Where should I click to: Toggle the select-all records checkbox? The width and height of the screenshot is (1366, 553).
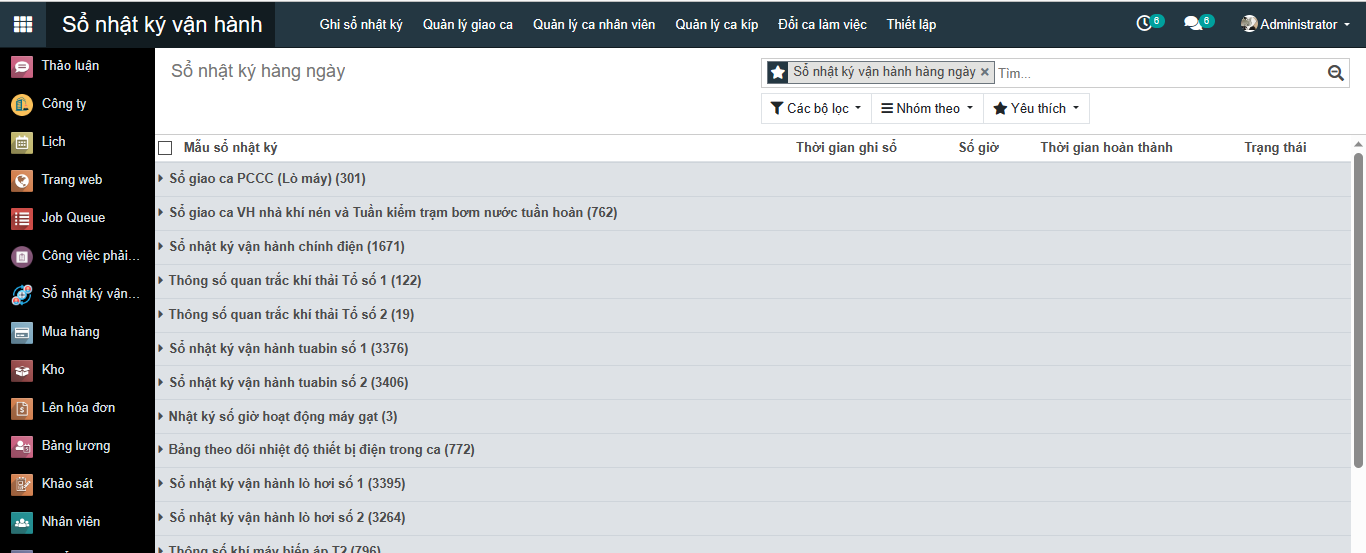pyautogui.click(x=165, y=148)
